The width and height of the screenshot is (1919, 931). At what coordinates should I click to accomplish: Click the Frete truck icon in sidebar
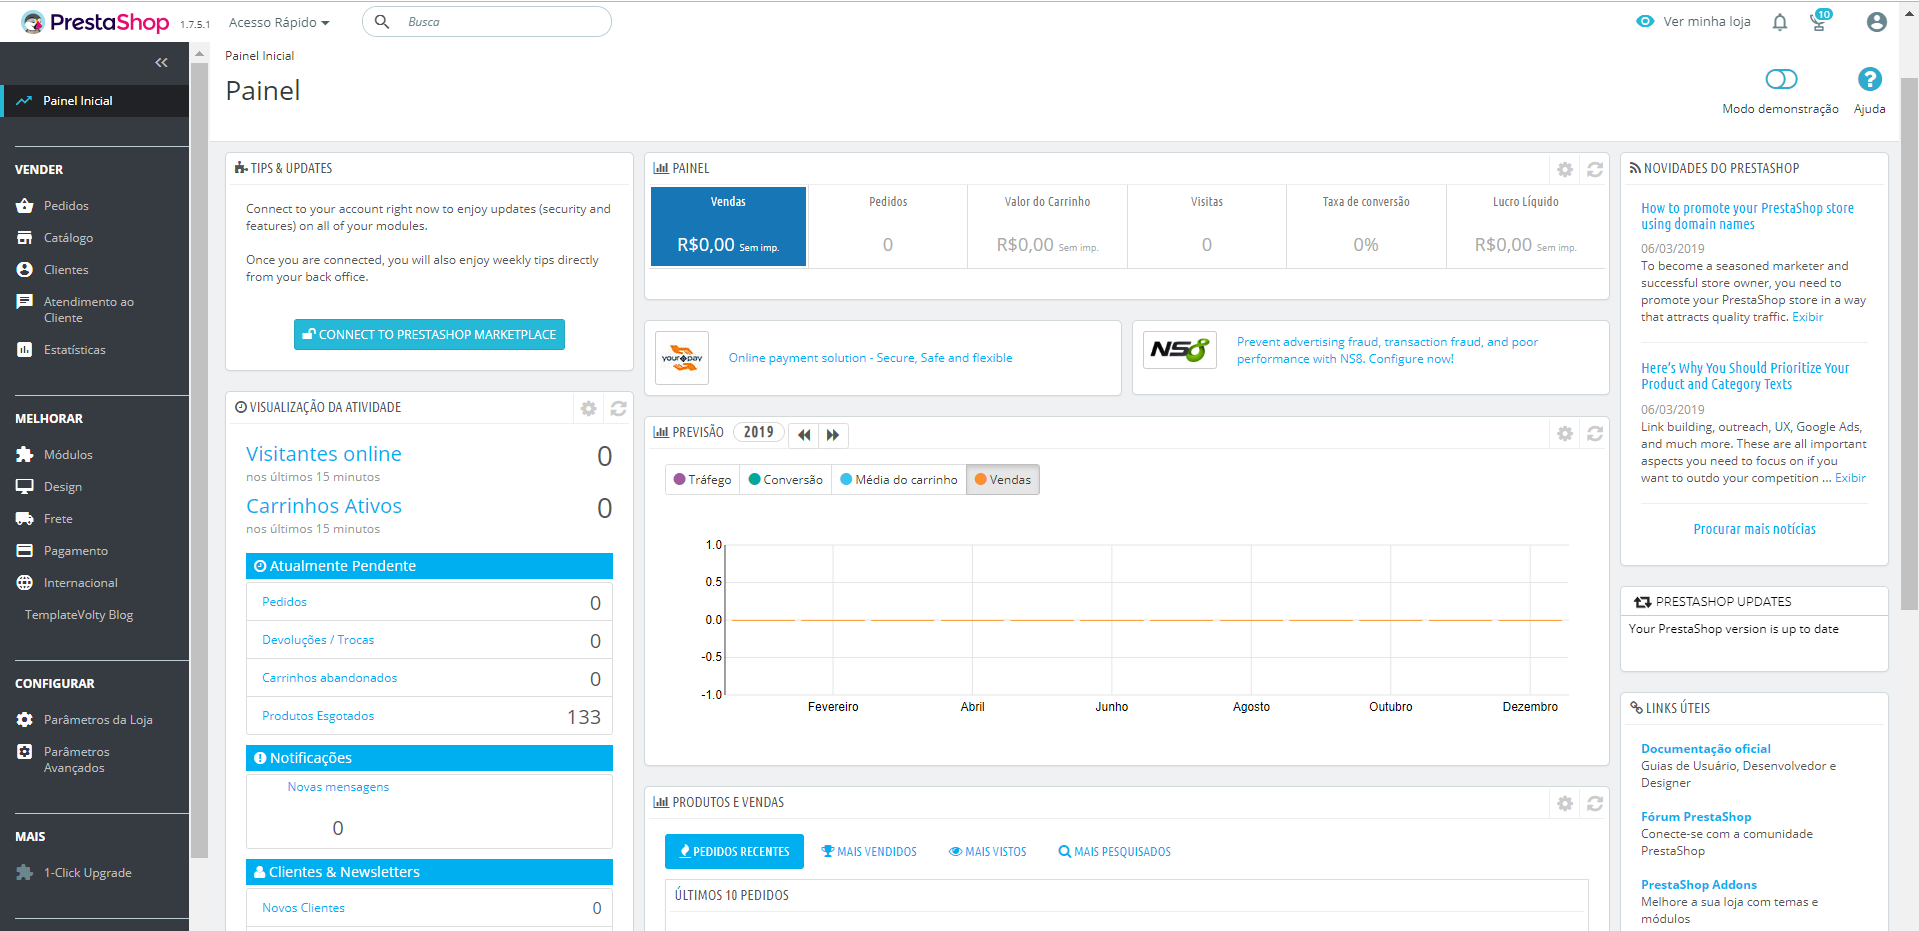click(25, 519)
